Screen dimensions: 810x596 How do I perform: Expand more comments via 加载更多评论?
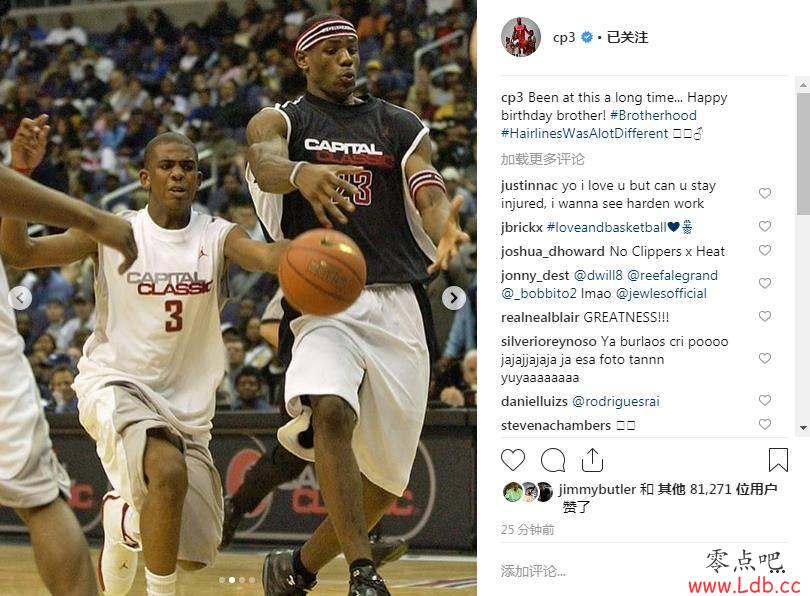tap(542, 159)
